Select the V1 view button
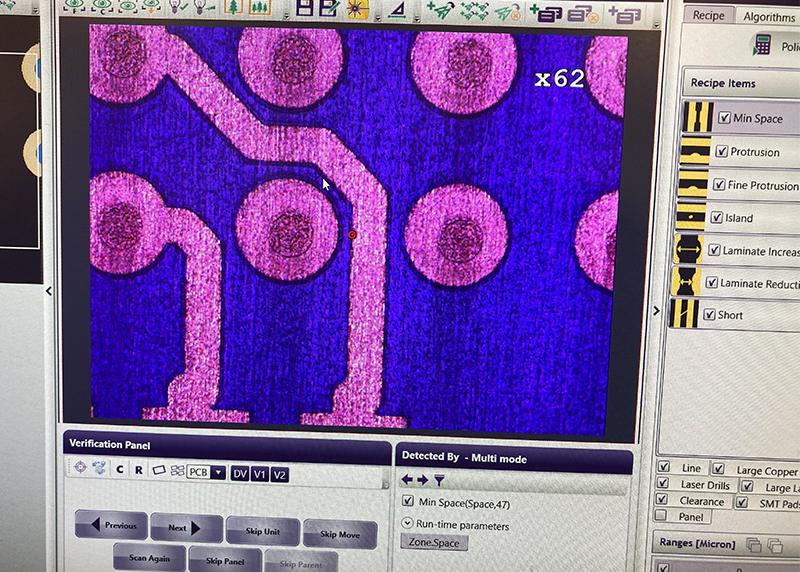The width and height of the screenshot is (800, 572). (x=260, y=475)
